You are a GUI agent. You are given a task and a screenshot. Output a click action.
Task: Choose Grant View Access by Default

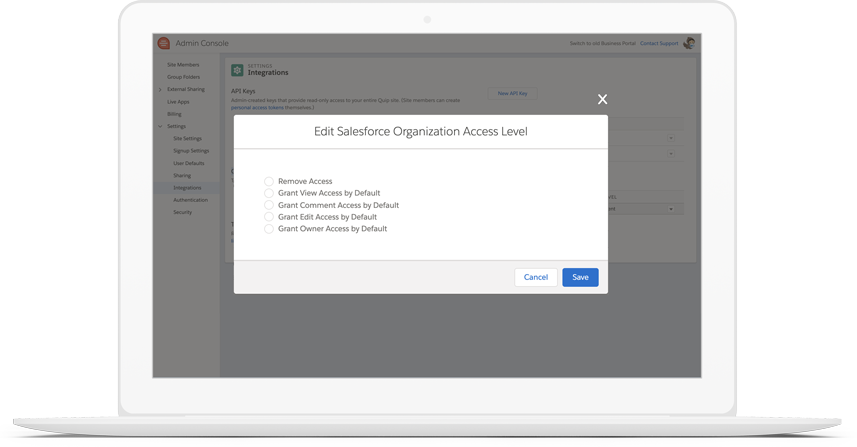click(269, 193)
